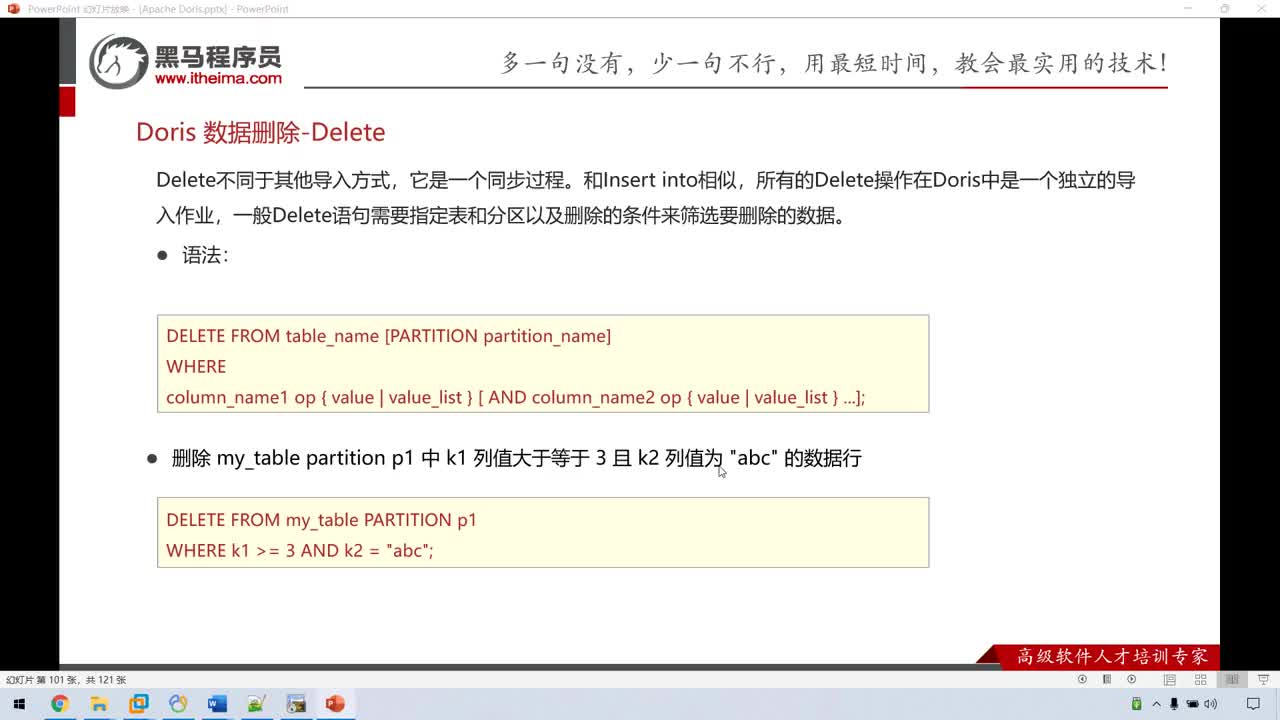
Task: Expand hidden system tray icons chevron
Action: pos(1156,704)
